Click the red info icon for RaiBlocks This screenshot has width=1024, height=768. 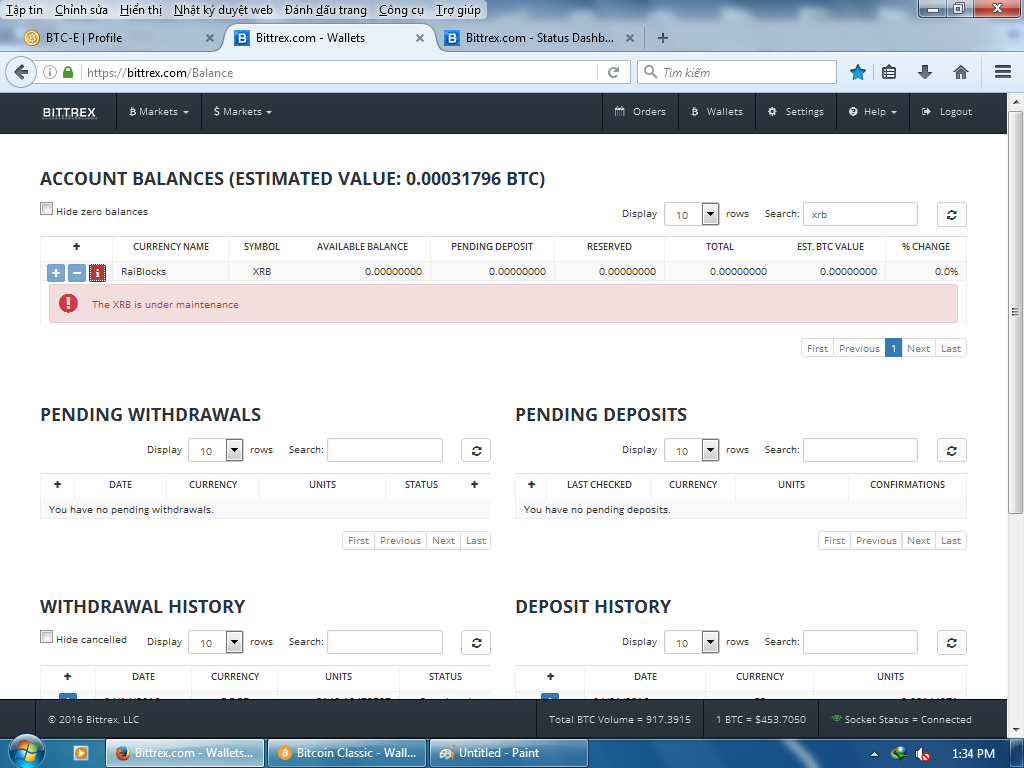97,272
